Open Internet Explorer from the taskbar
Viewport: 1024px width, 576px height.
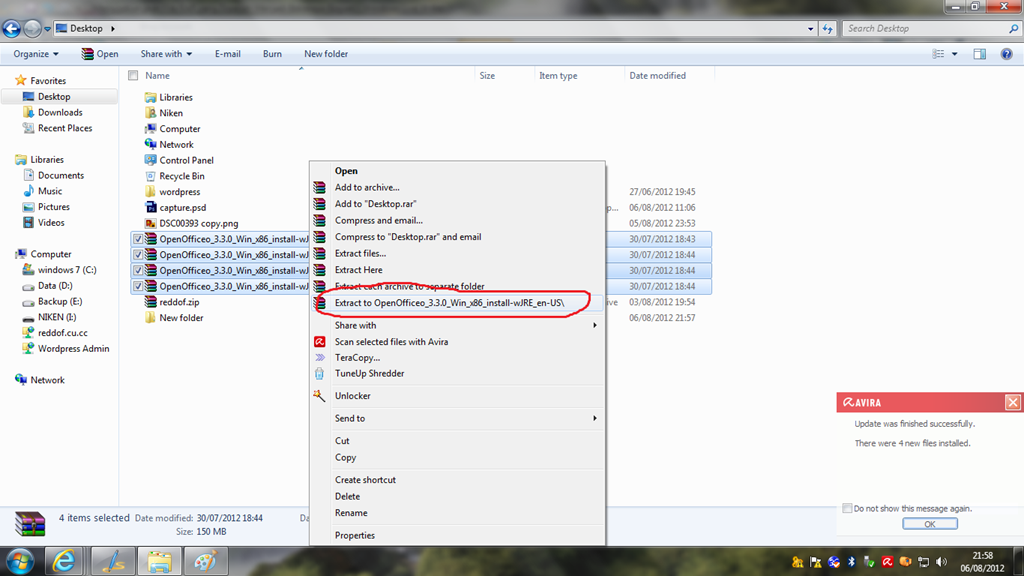pyautogui.click(x=64, y=561)
